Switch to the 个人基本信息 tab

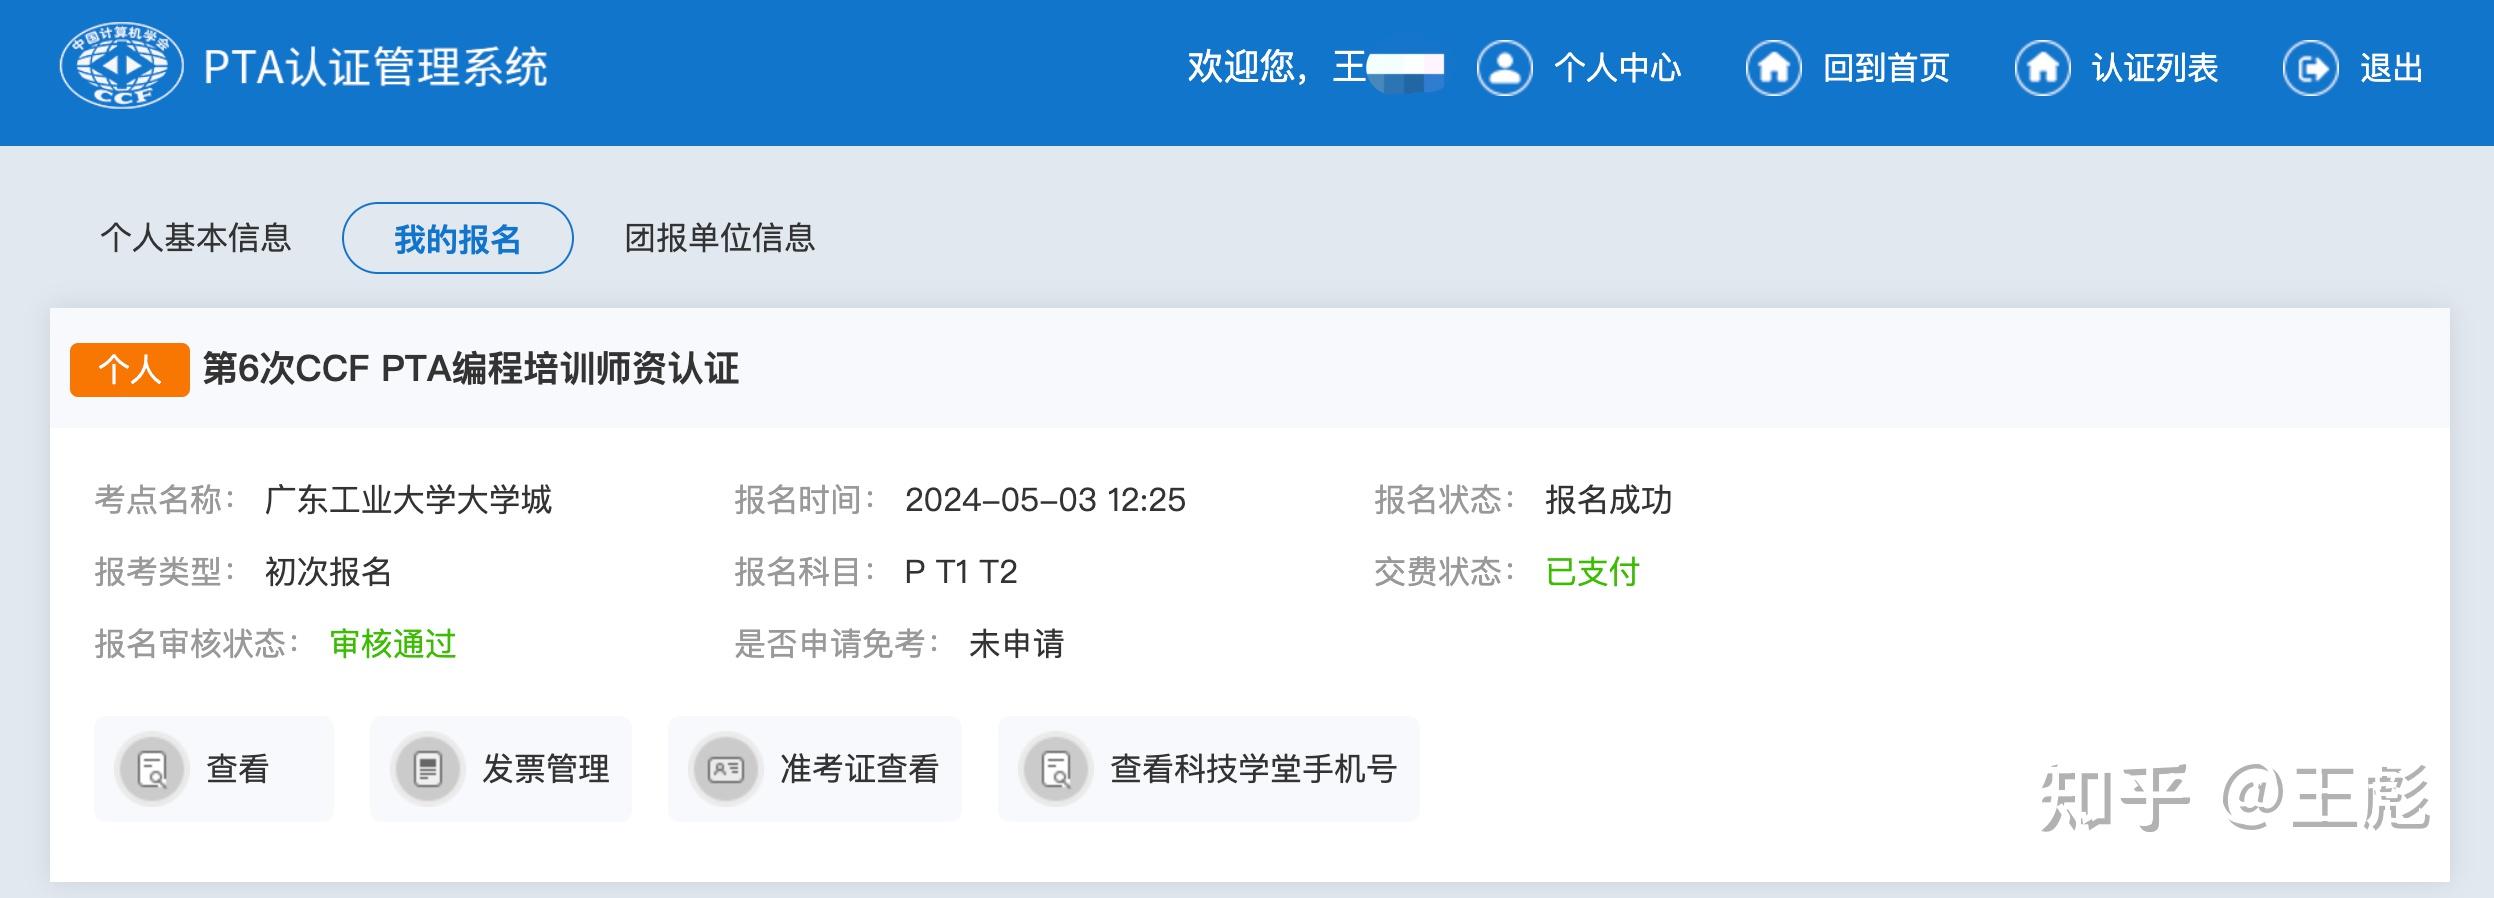197,238
